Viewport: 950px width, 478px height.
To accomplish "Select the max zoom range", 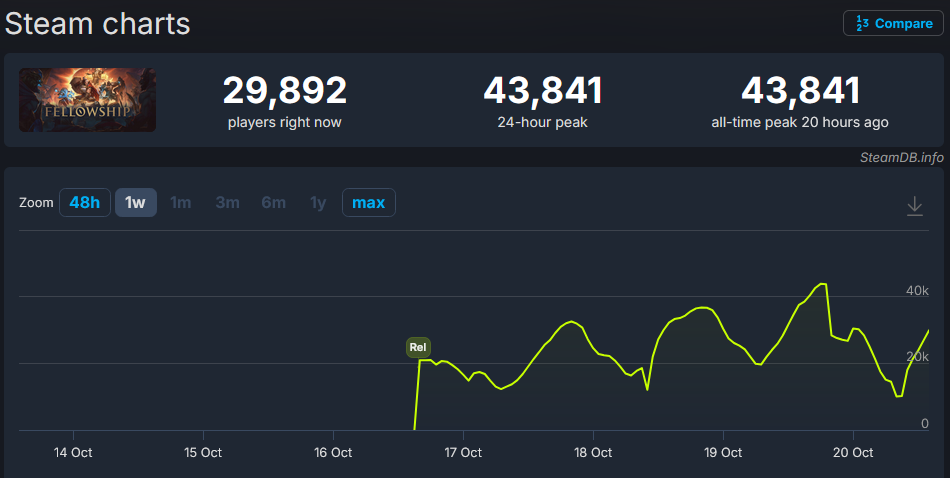I will point(369,202).
